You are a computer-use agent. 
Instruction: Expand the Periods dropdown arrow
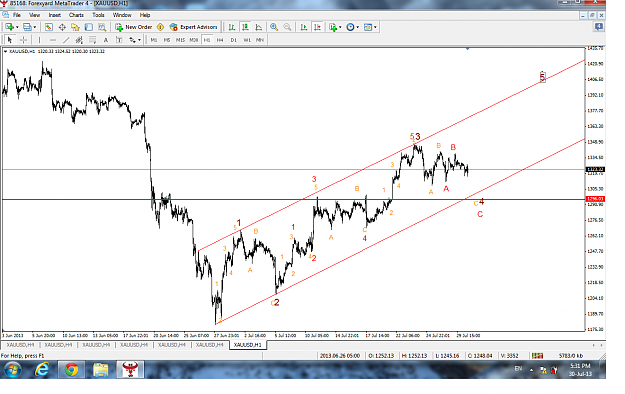358,27
